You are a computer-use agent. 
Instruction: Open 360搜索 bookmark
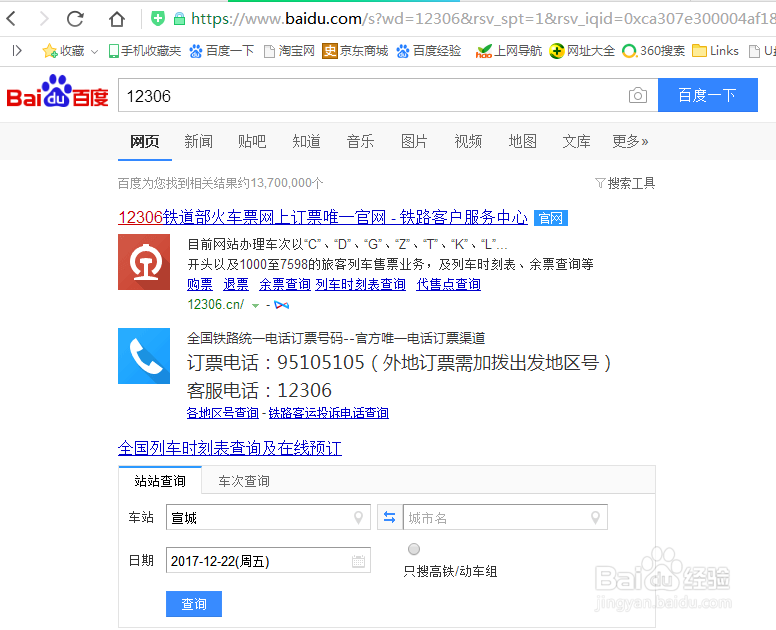click(x=653, y=50)
